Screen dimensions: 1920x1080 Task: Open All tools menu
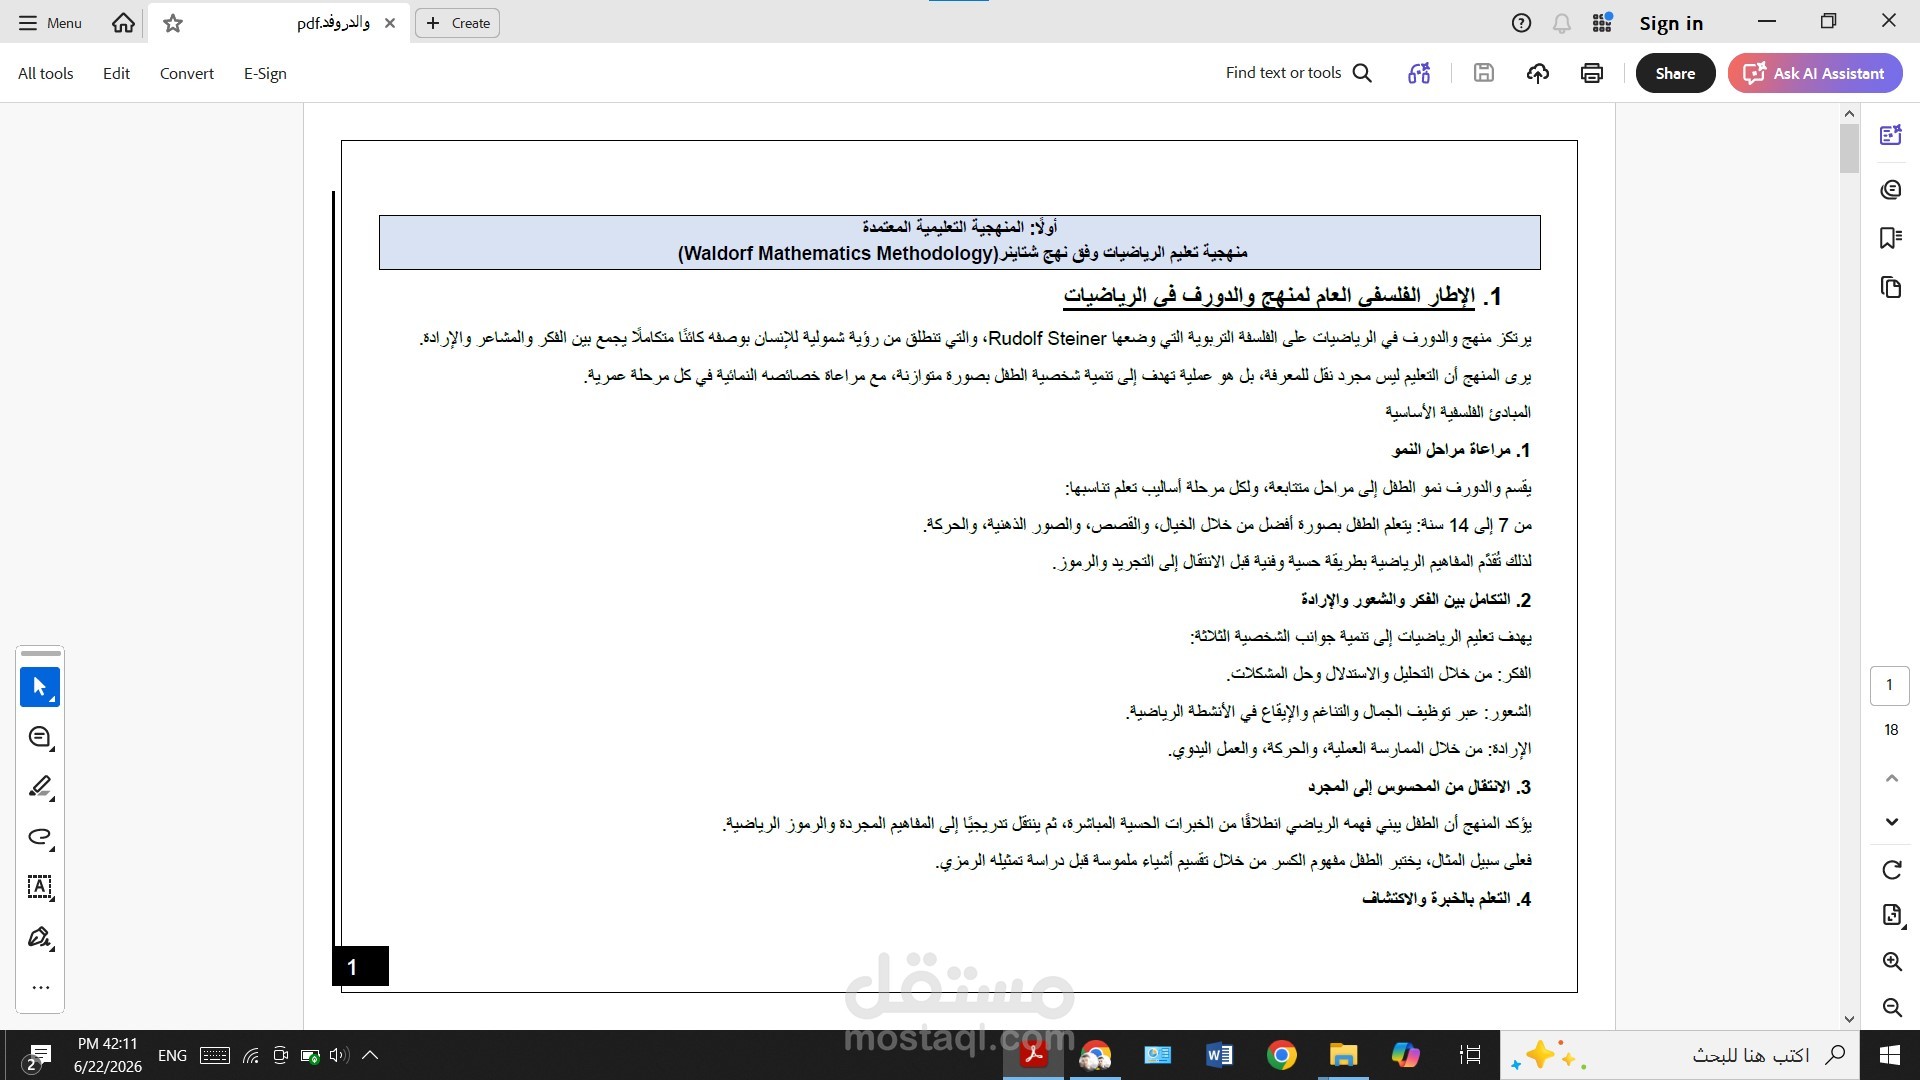[46, 73]
